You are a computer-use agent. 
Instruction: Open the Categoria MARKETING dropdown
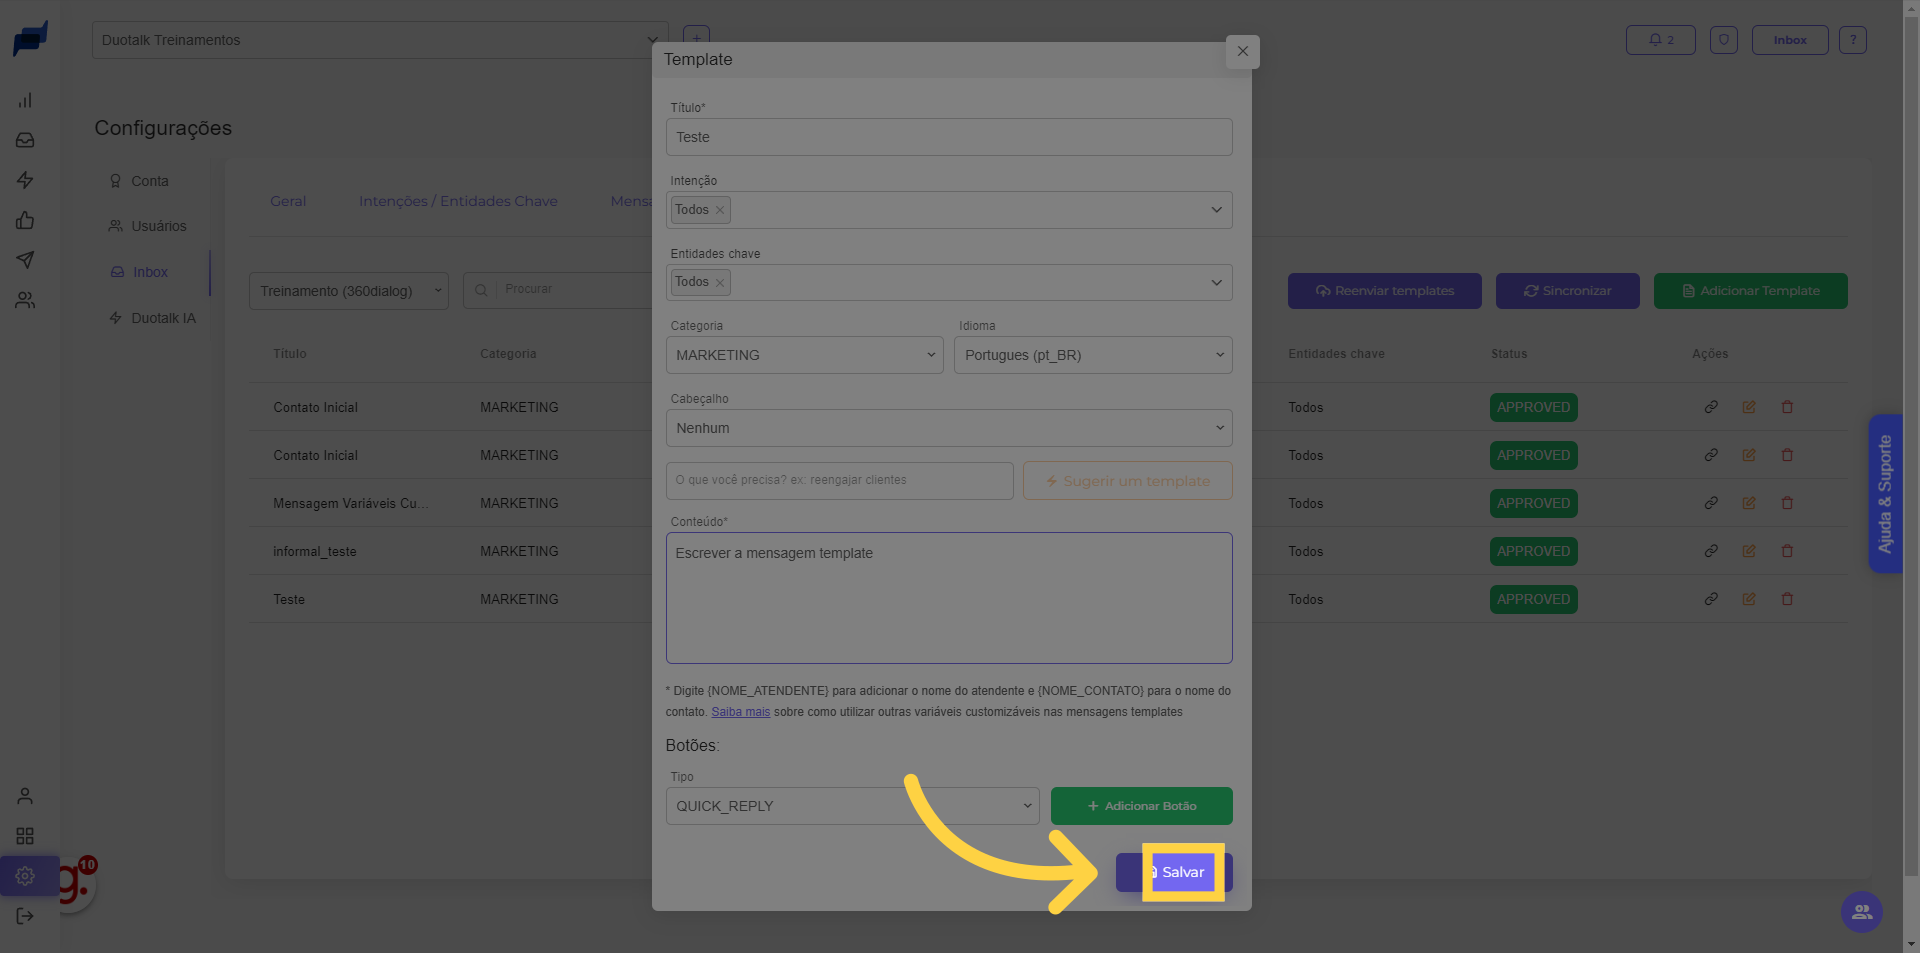pyautogui.click(x=804, y=355)
